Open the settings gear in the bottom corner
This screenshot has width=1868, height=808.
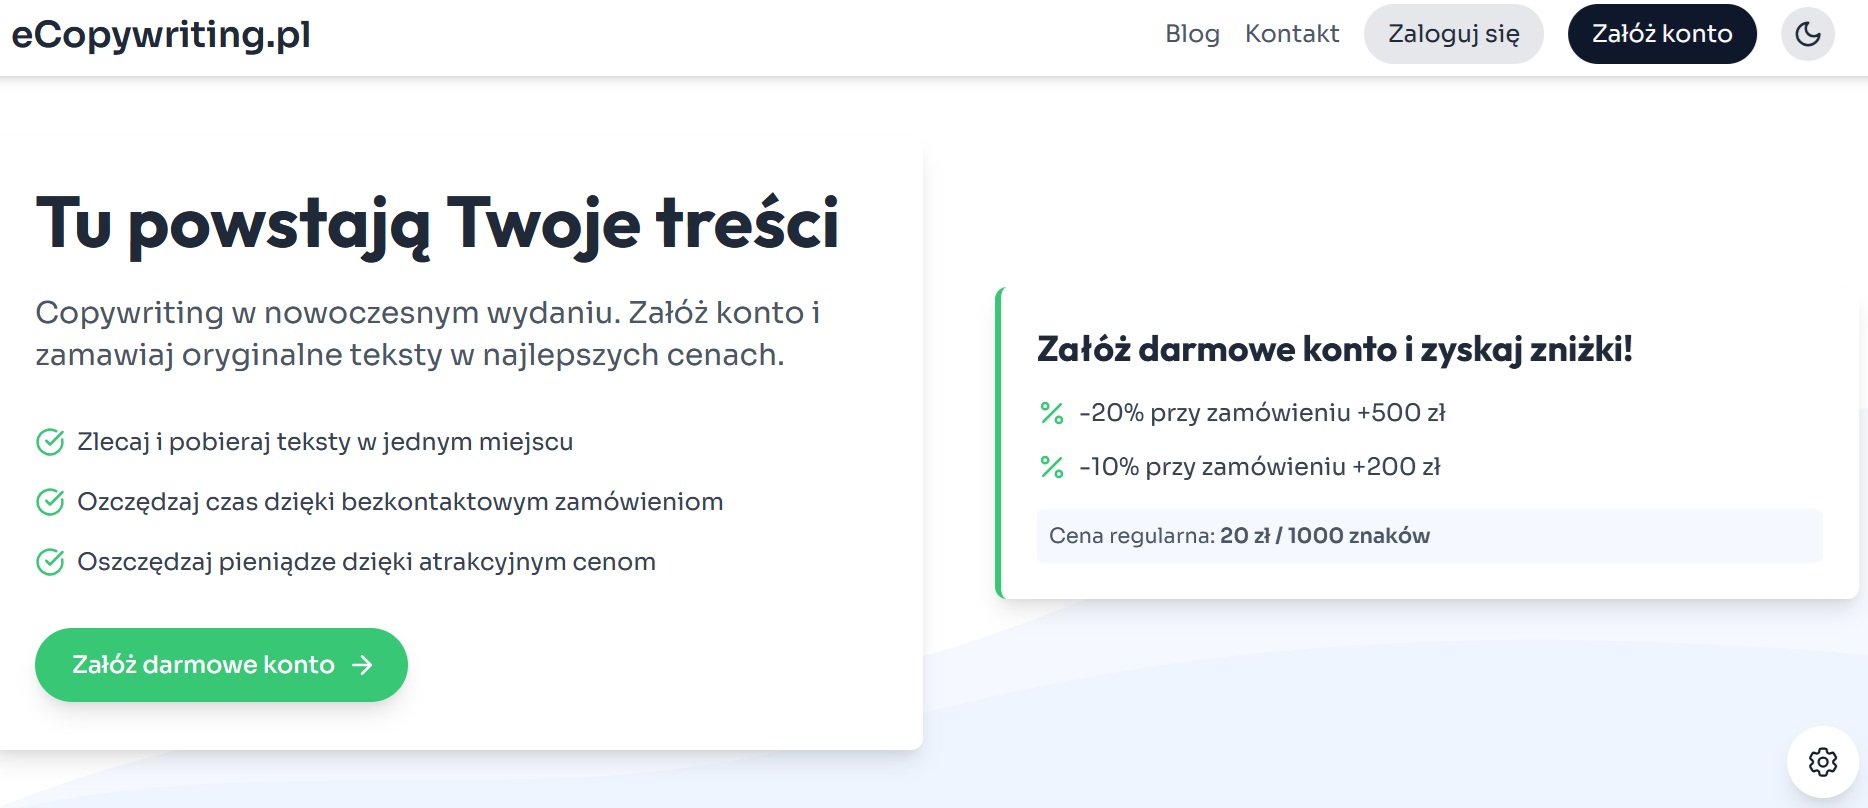(x=1824, y=763)
